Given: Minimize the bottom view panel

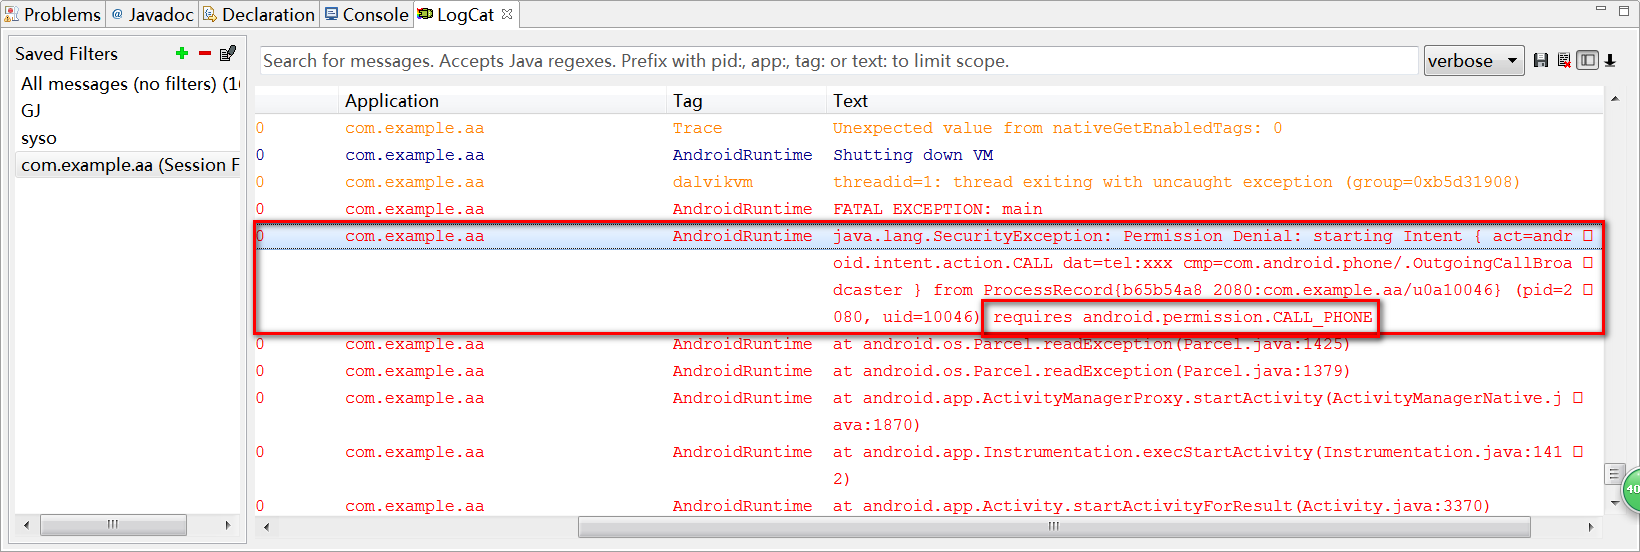Looking at the screenshot, I should coord(1600,9).
